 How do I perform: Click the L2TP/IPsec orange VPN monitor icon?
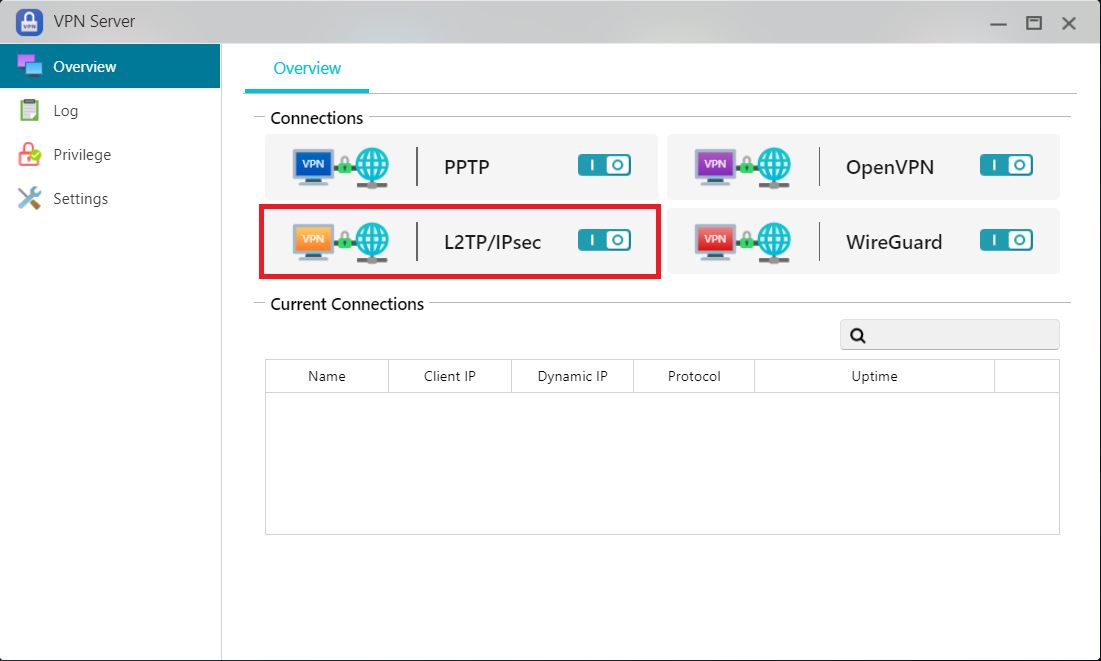click(x=312, y=242)
